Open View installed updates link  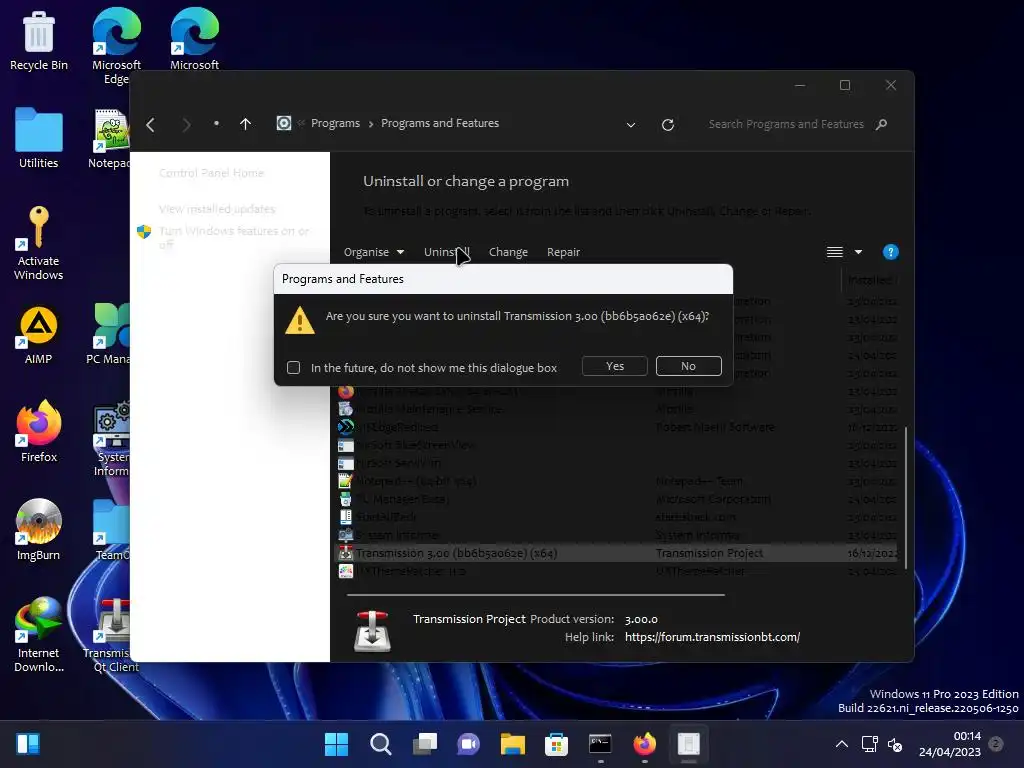tap(217, 209)
